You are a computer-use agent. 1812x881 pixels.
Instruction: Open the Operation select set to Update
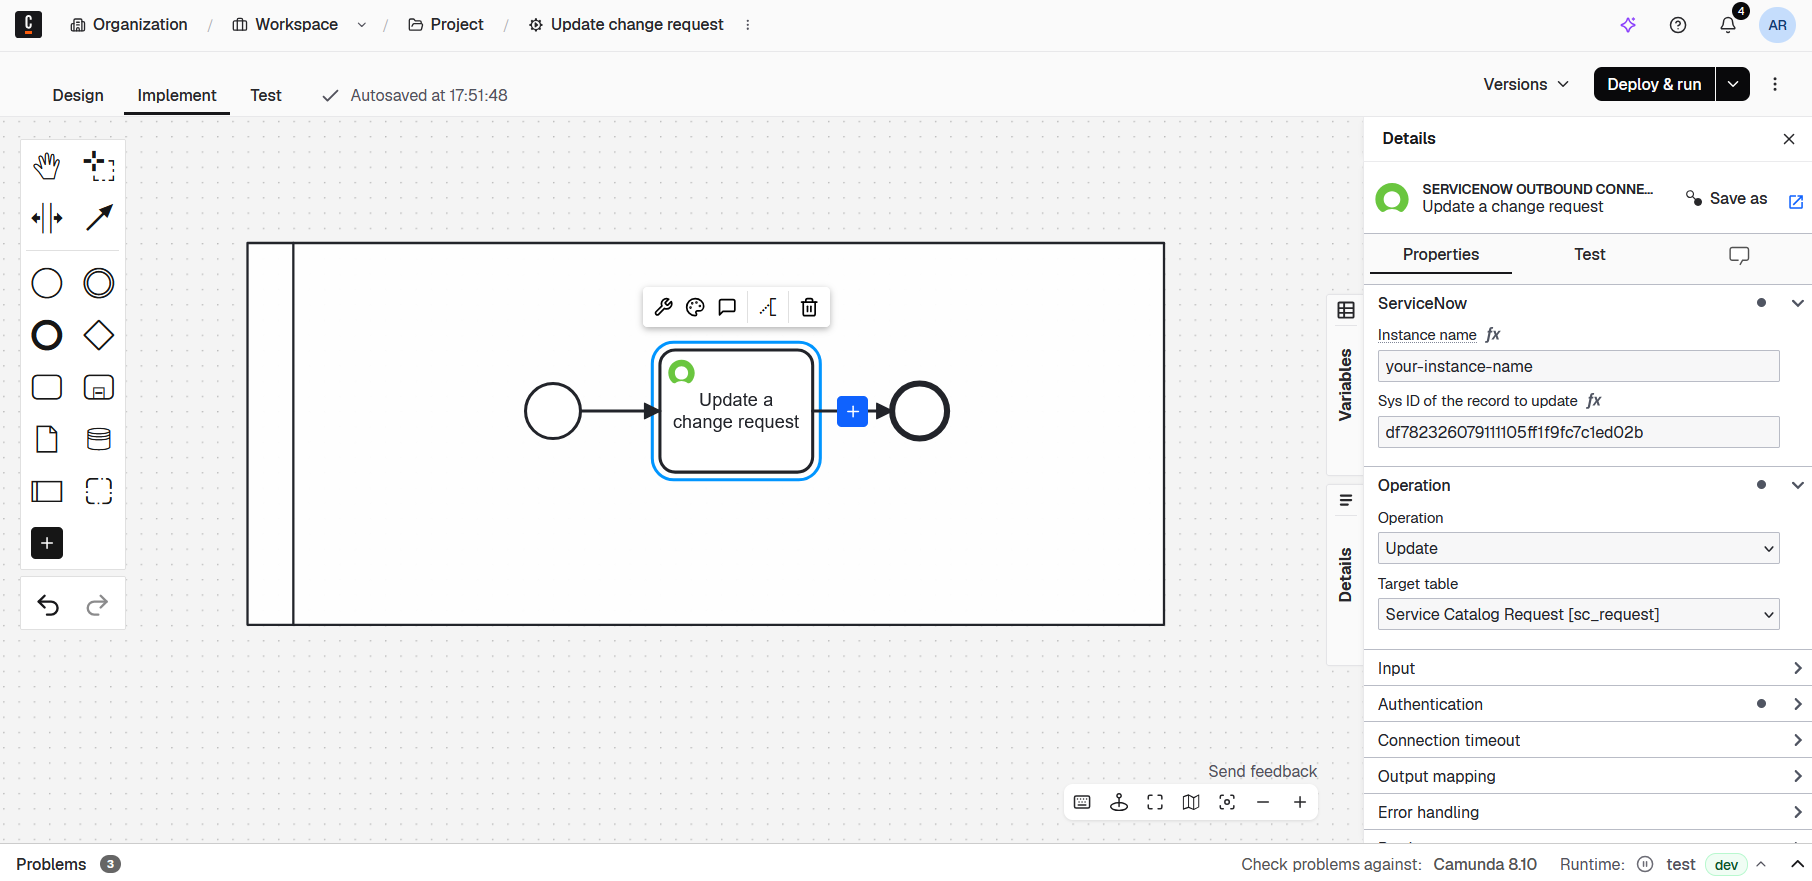click(x=1578, y=548)
